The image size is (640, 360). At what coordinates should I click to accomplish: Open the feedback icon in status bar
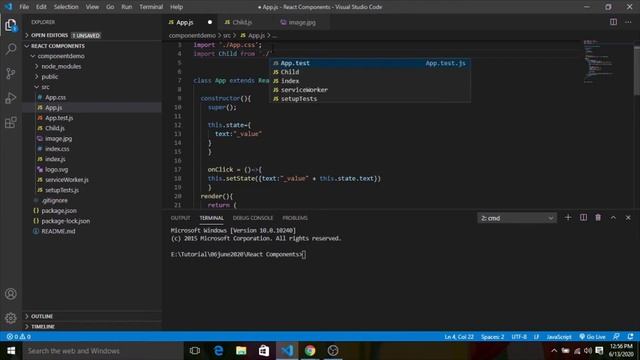point(616,337)
